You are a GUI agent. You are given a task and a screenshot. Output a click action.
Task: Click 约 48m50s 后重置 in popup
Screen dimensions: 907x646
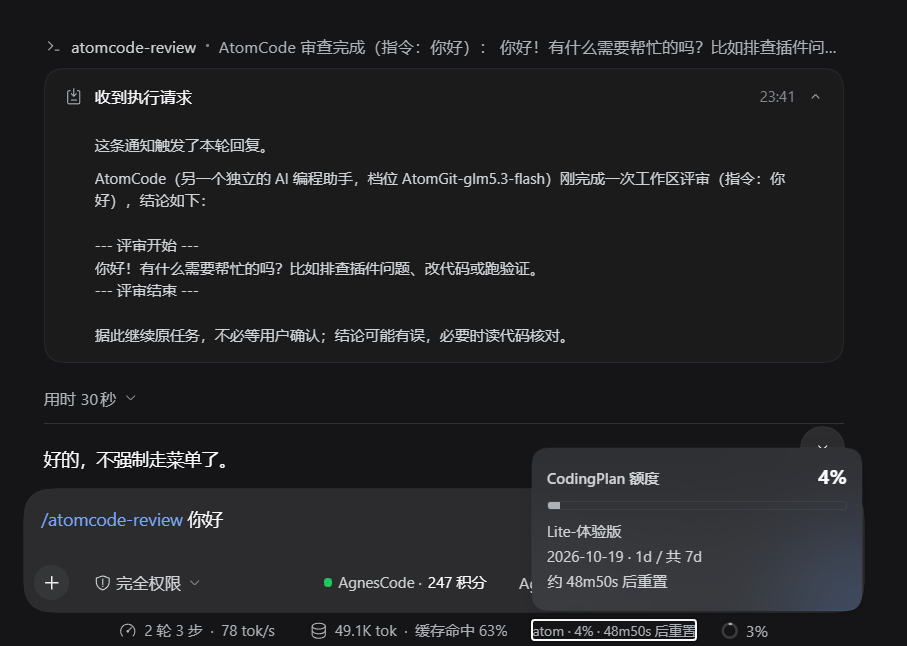tap(607, 582)
